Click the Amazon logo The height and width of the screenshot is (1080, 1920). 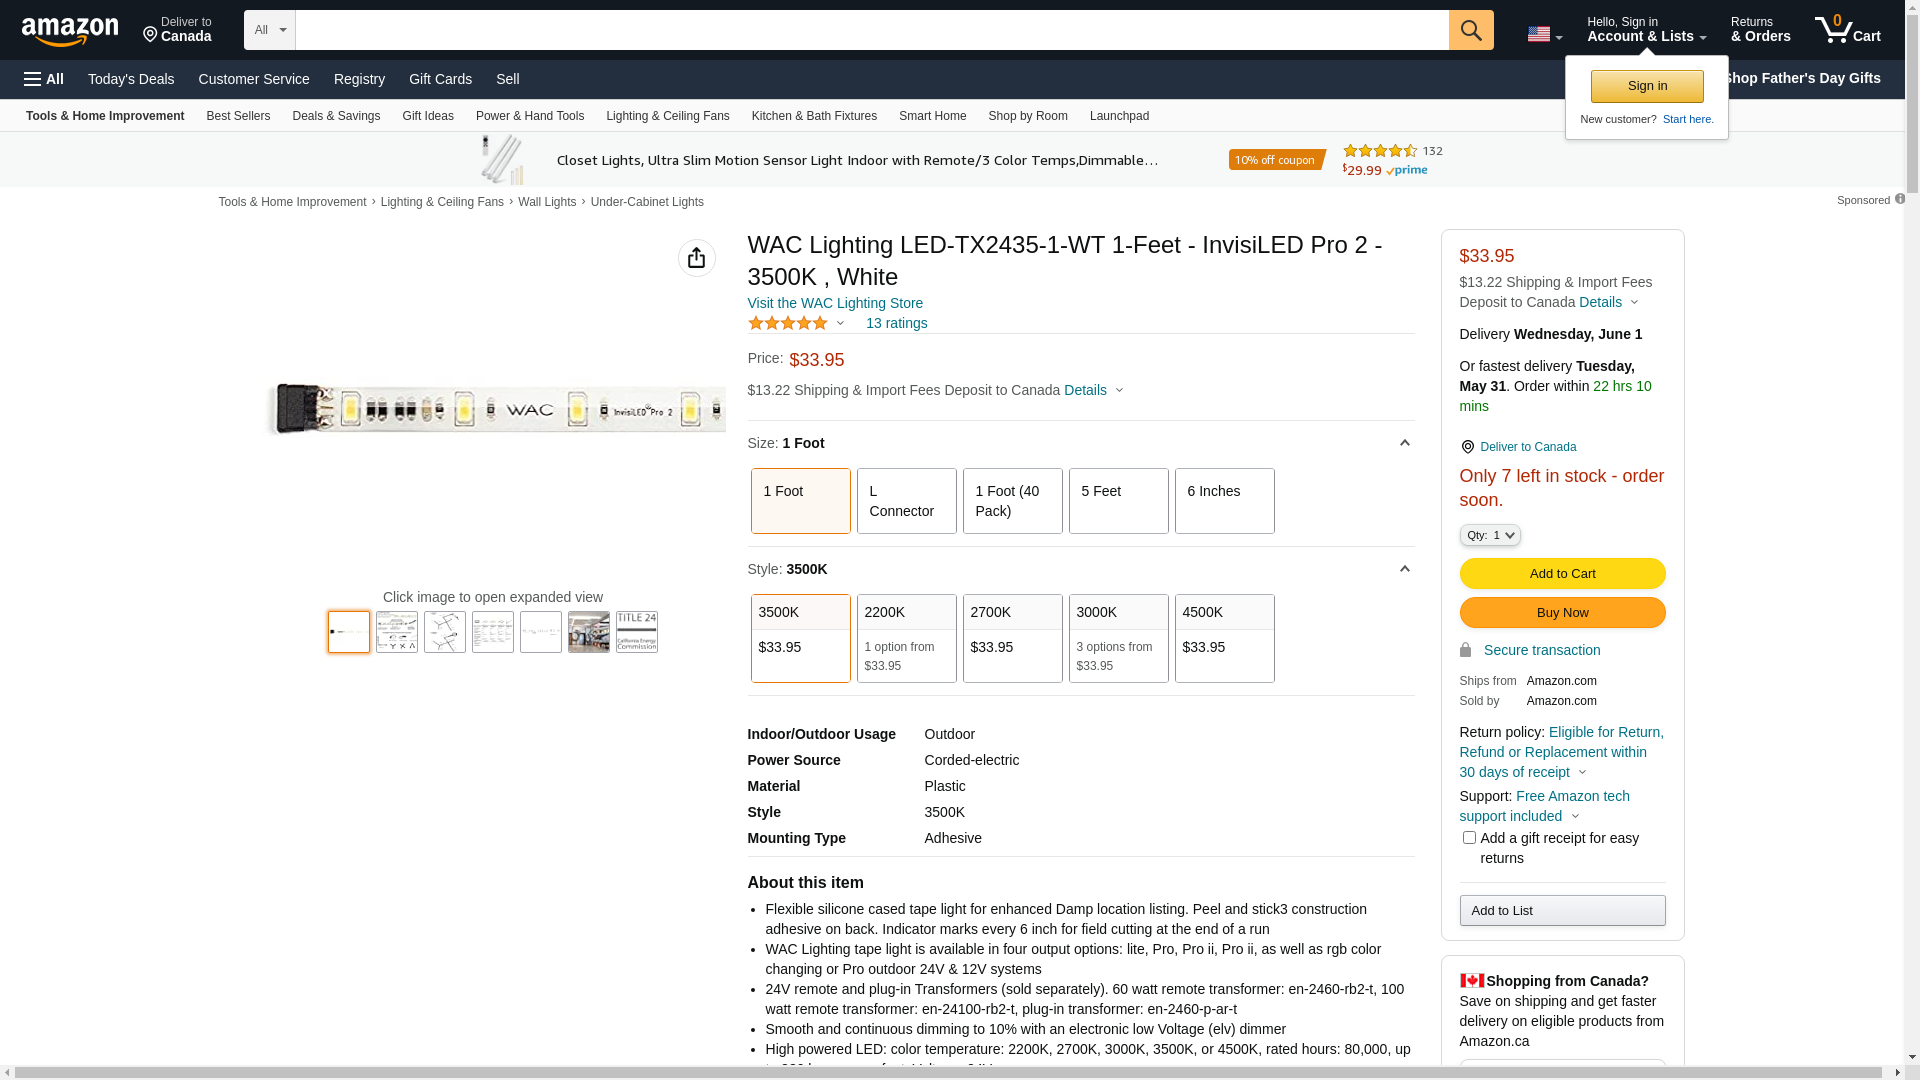pyautogui.click(x=70, y=31)
